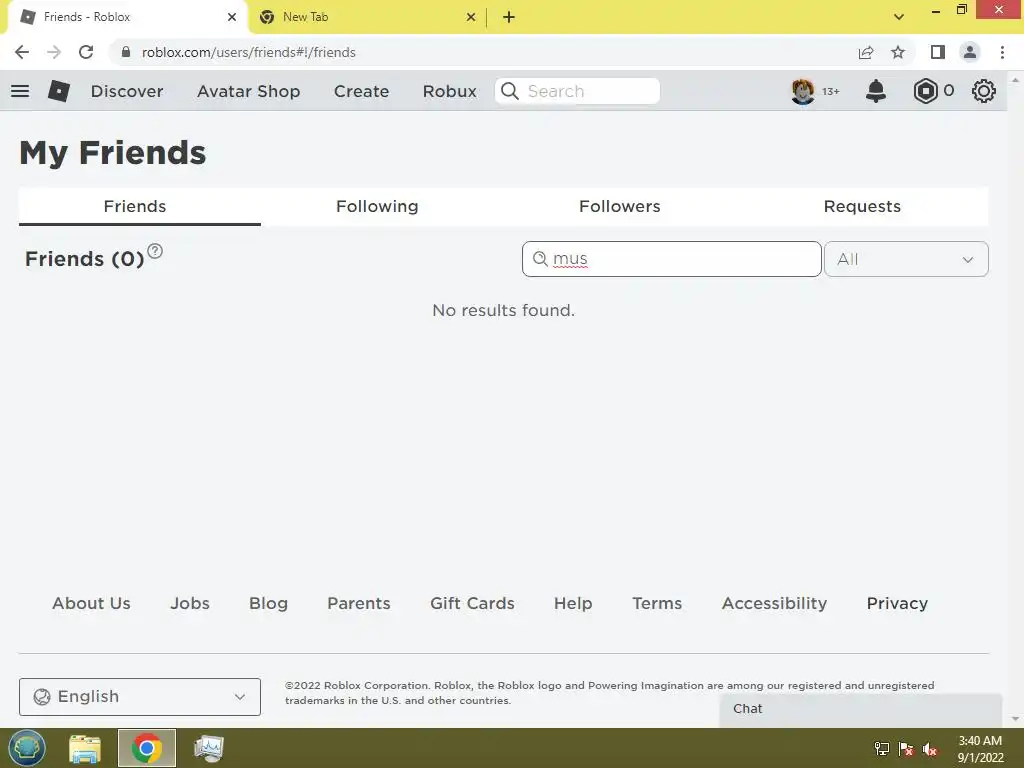Viewport: 1024px width, 768px height.
Task: Click the friends search field containing mus
Action: (672, 259)
